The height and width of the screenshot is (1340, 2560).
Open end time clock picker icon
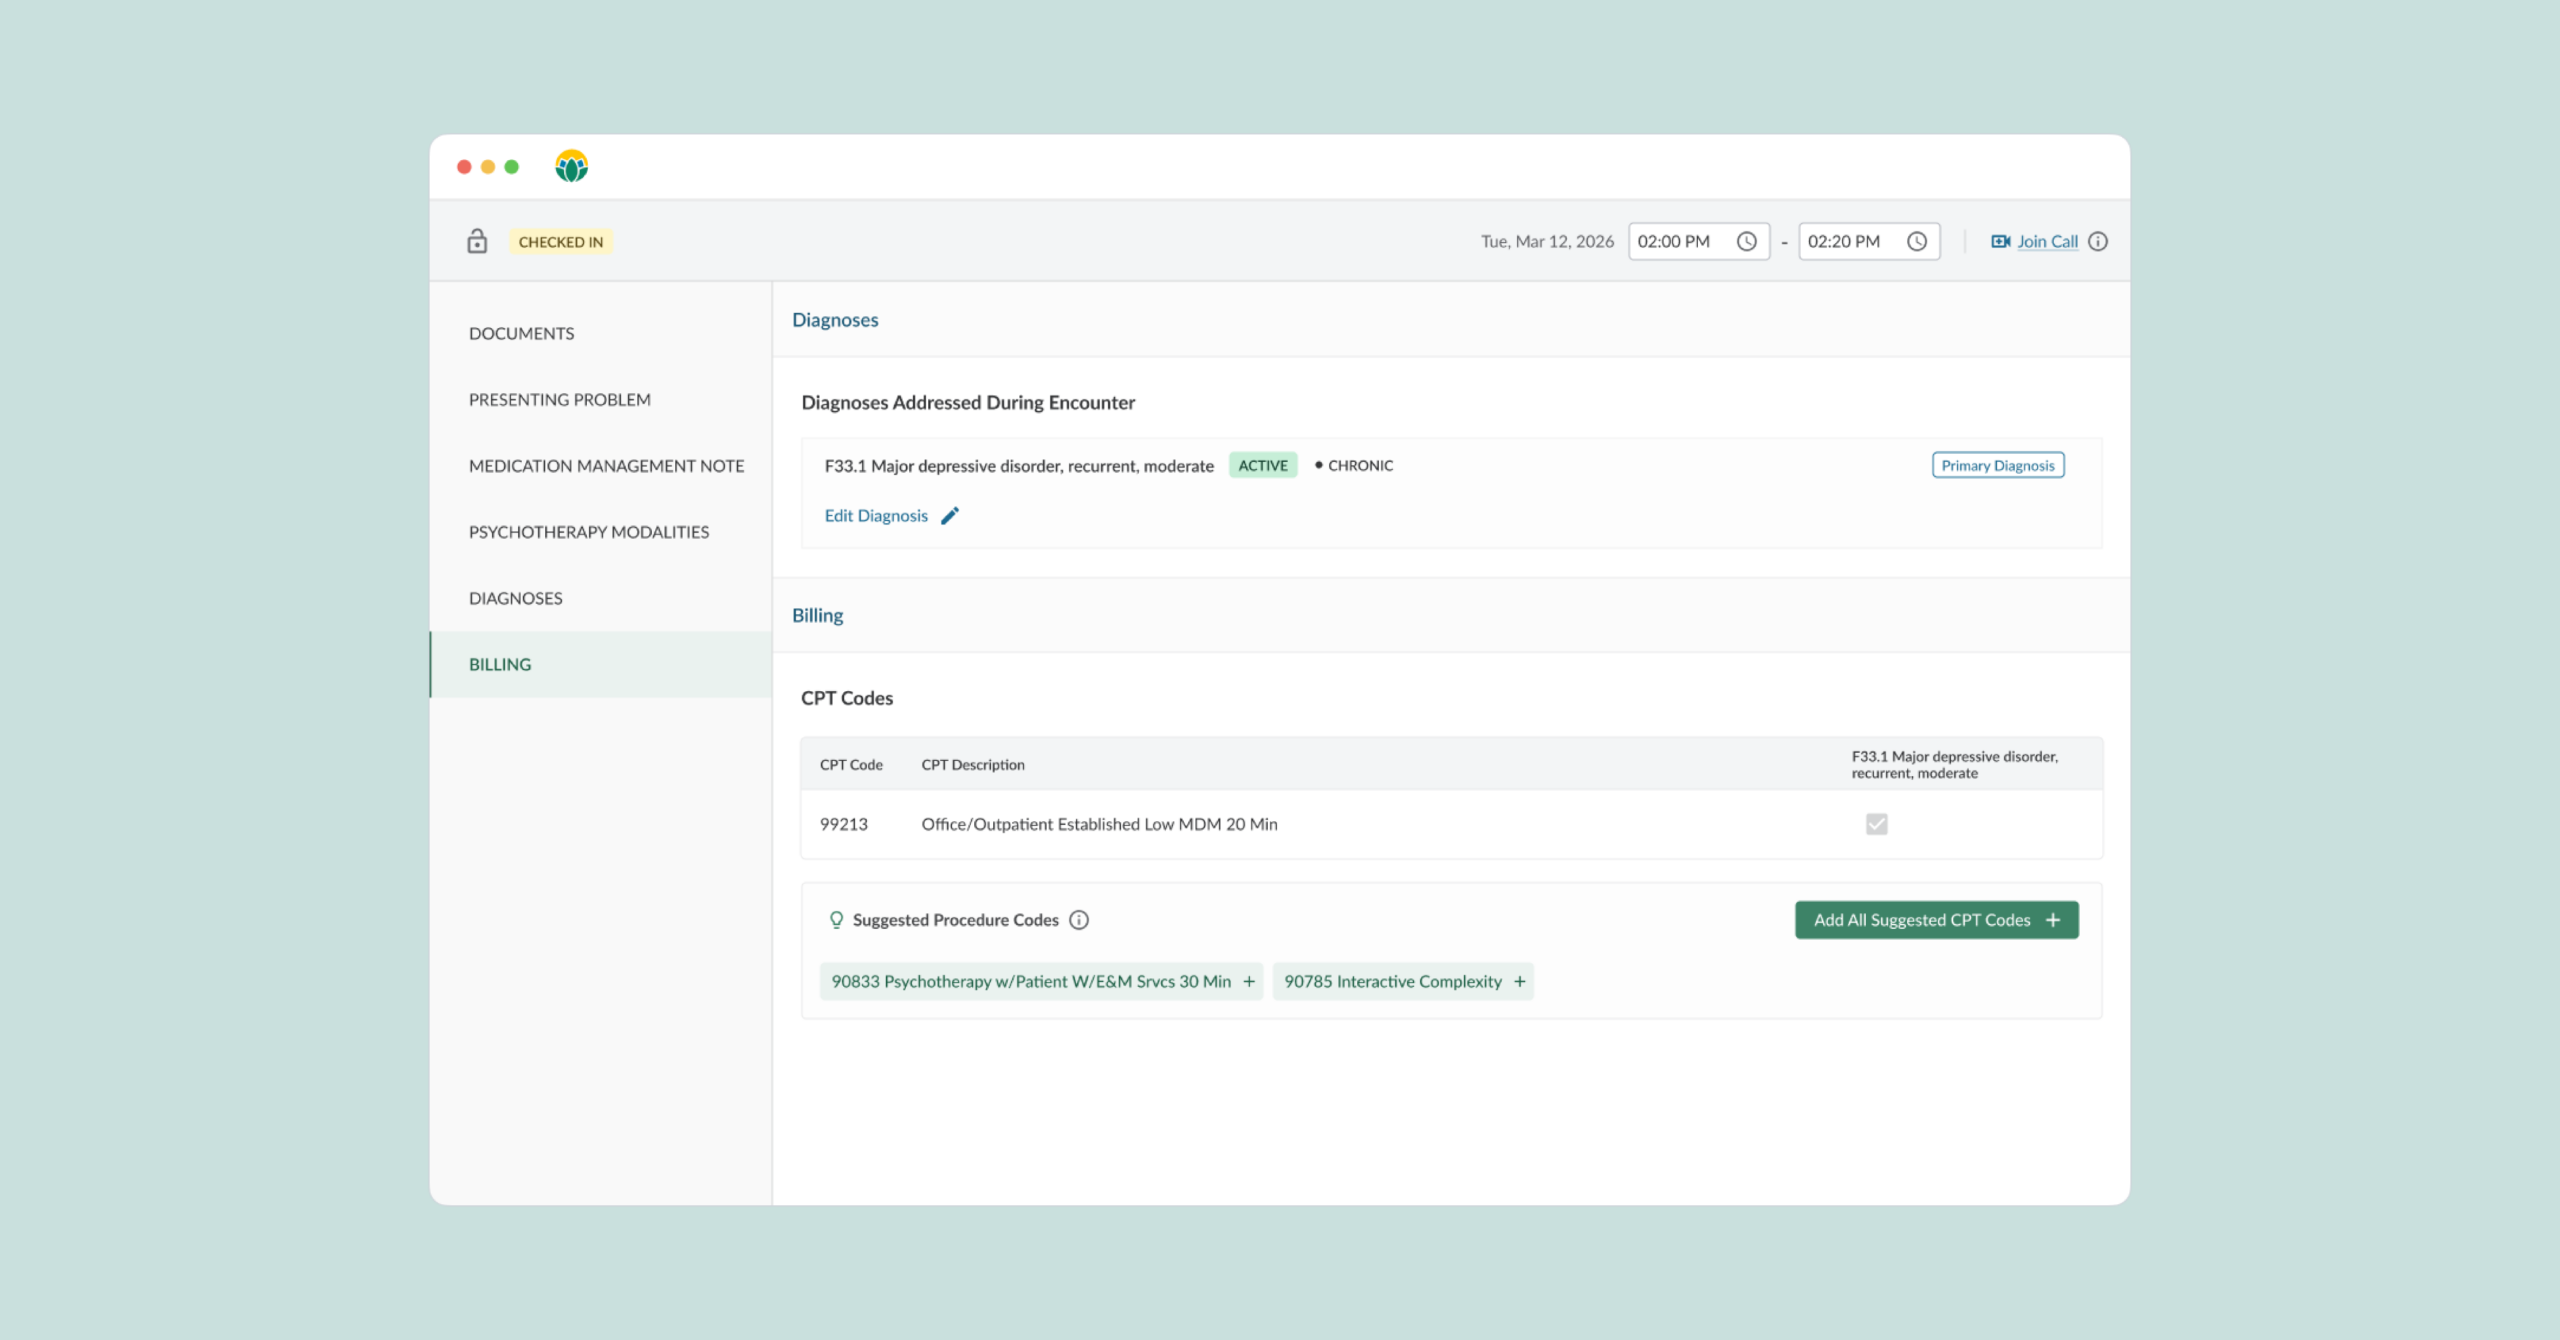[x=1916, y=241]
